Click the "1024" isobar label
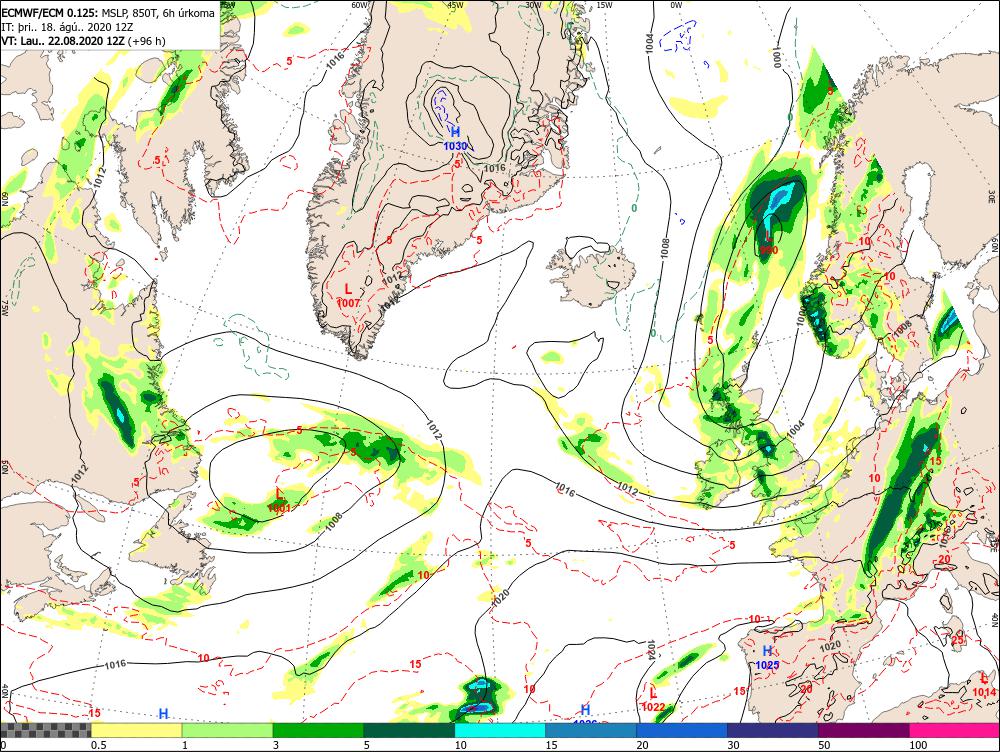The width and height of the screenshot is (1000, 752). (651, 650)
